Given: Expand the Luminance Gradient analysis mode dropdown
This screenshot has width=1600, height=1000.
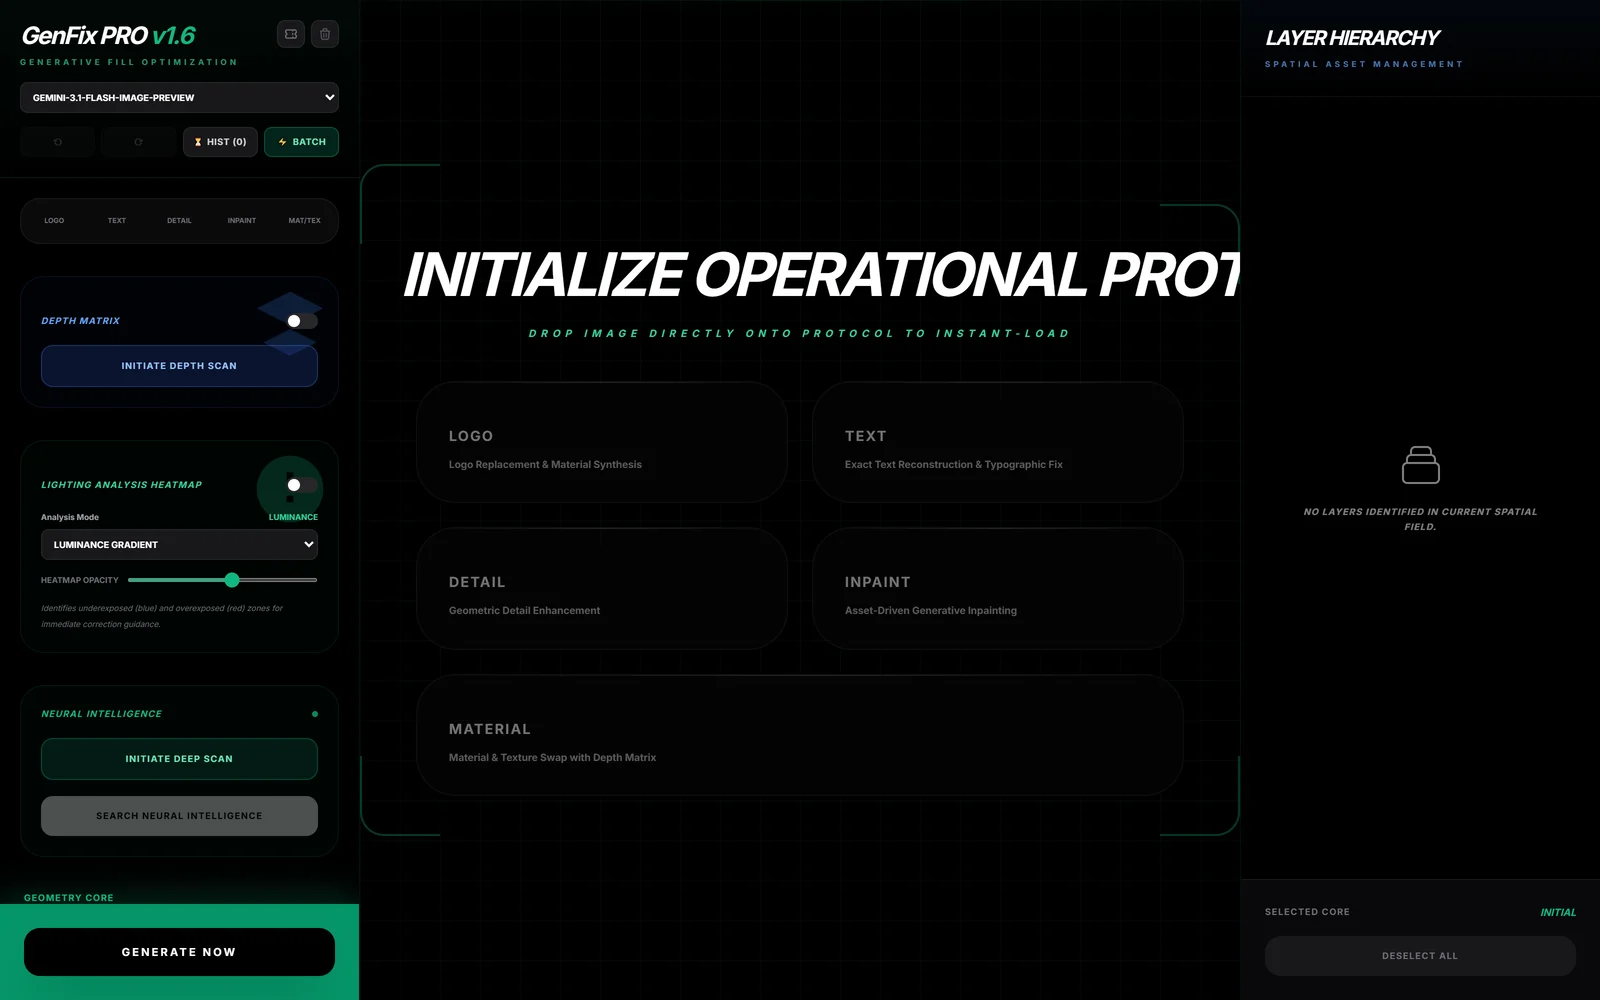Looking at the screenshot, I should pos(179,545).
